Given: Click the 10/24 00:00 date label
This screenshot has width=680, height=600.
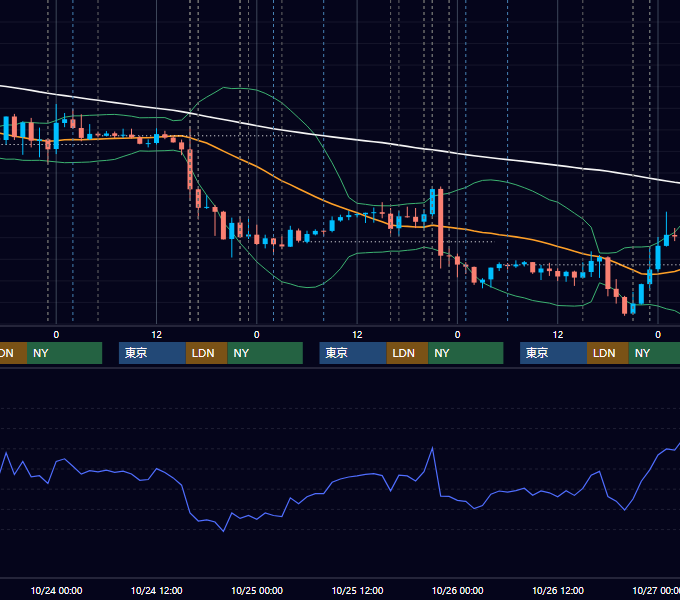Looking at the screenshot, I should click(56, 590).
